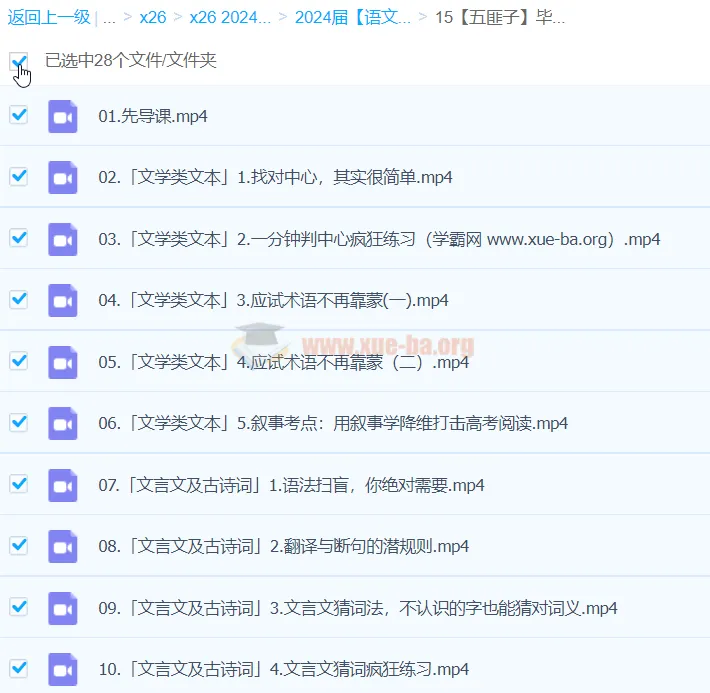Viewport: 710px width, 693px height.
Task: Toggle the select-all checkbox at top
Action: (x=18, y=62)
